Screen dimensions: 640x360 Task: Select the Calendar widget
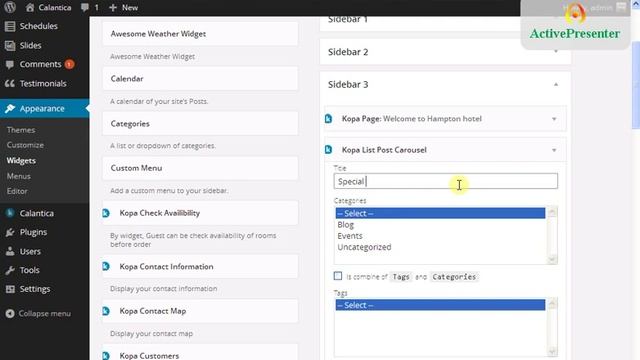pyautogui.click(x=200, y=78)
